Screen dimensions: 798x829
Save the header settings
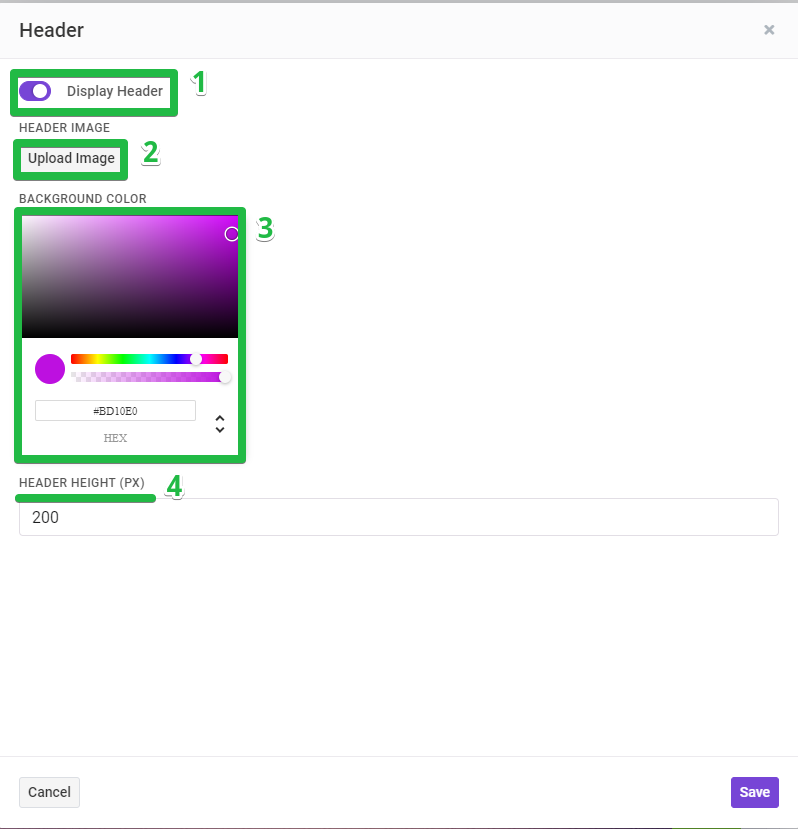pos(755,792)
